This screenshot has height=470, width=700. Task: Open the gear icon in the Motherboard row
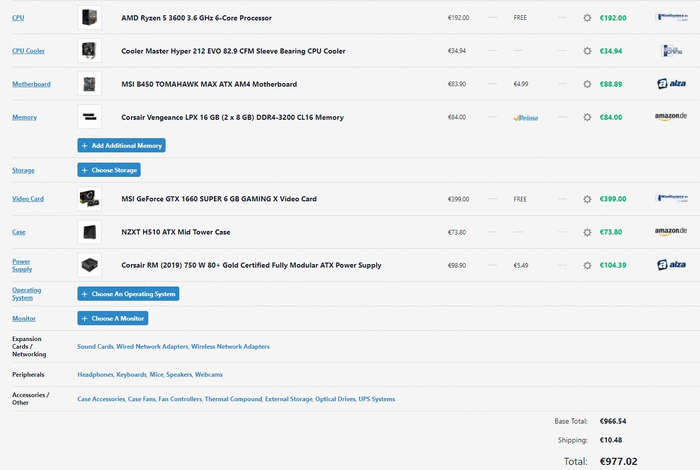587,84
